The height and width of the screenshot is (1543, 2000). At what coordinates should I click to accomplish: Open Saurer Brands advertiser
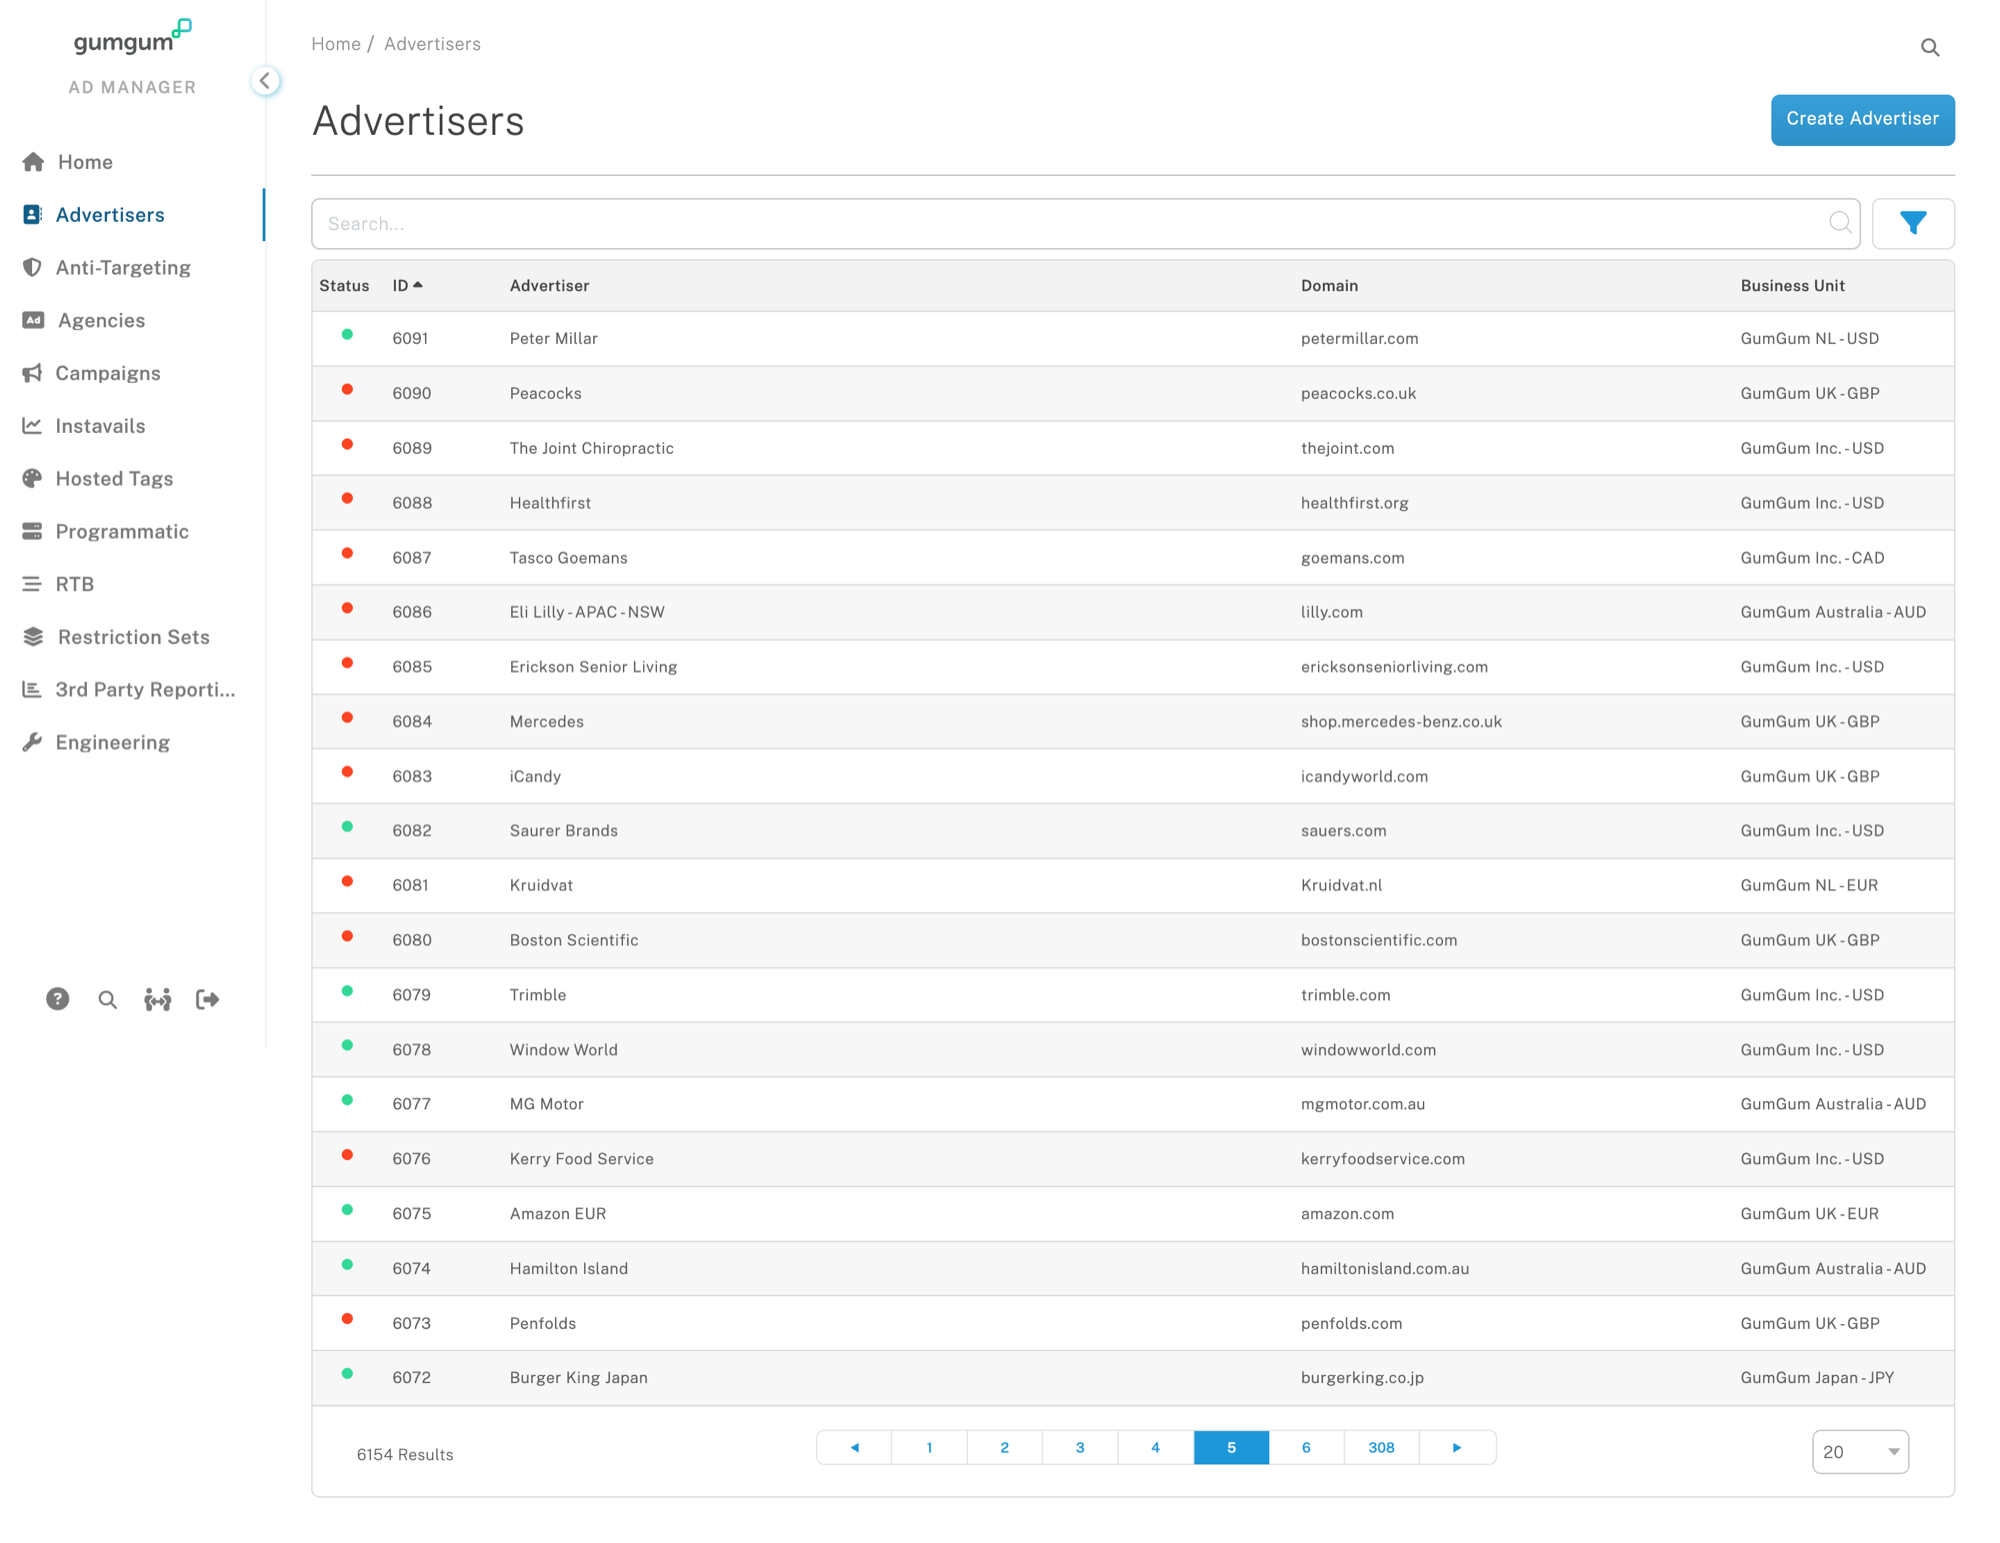click(563, 831)
